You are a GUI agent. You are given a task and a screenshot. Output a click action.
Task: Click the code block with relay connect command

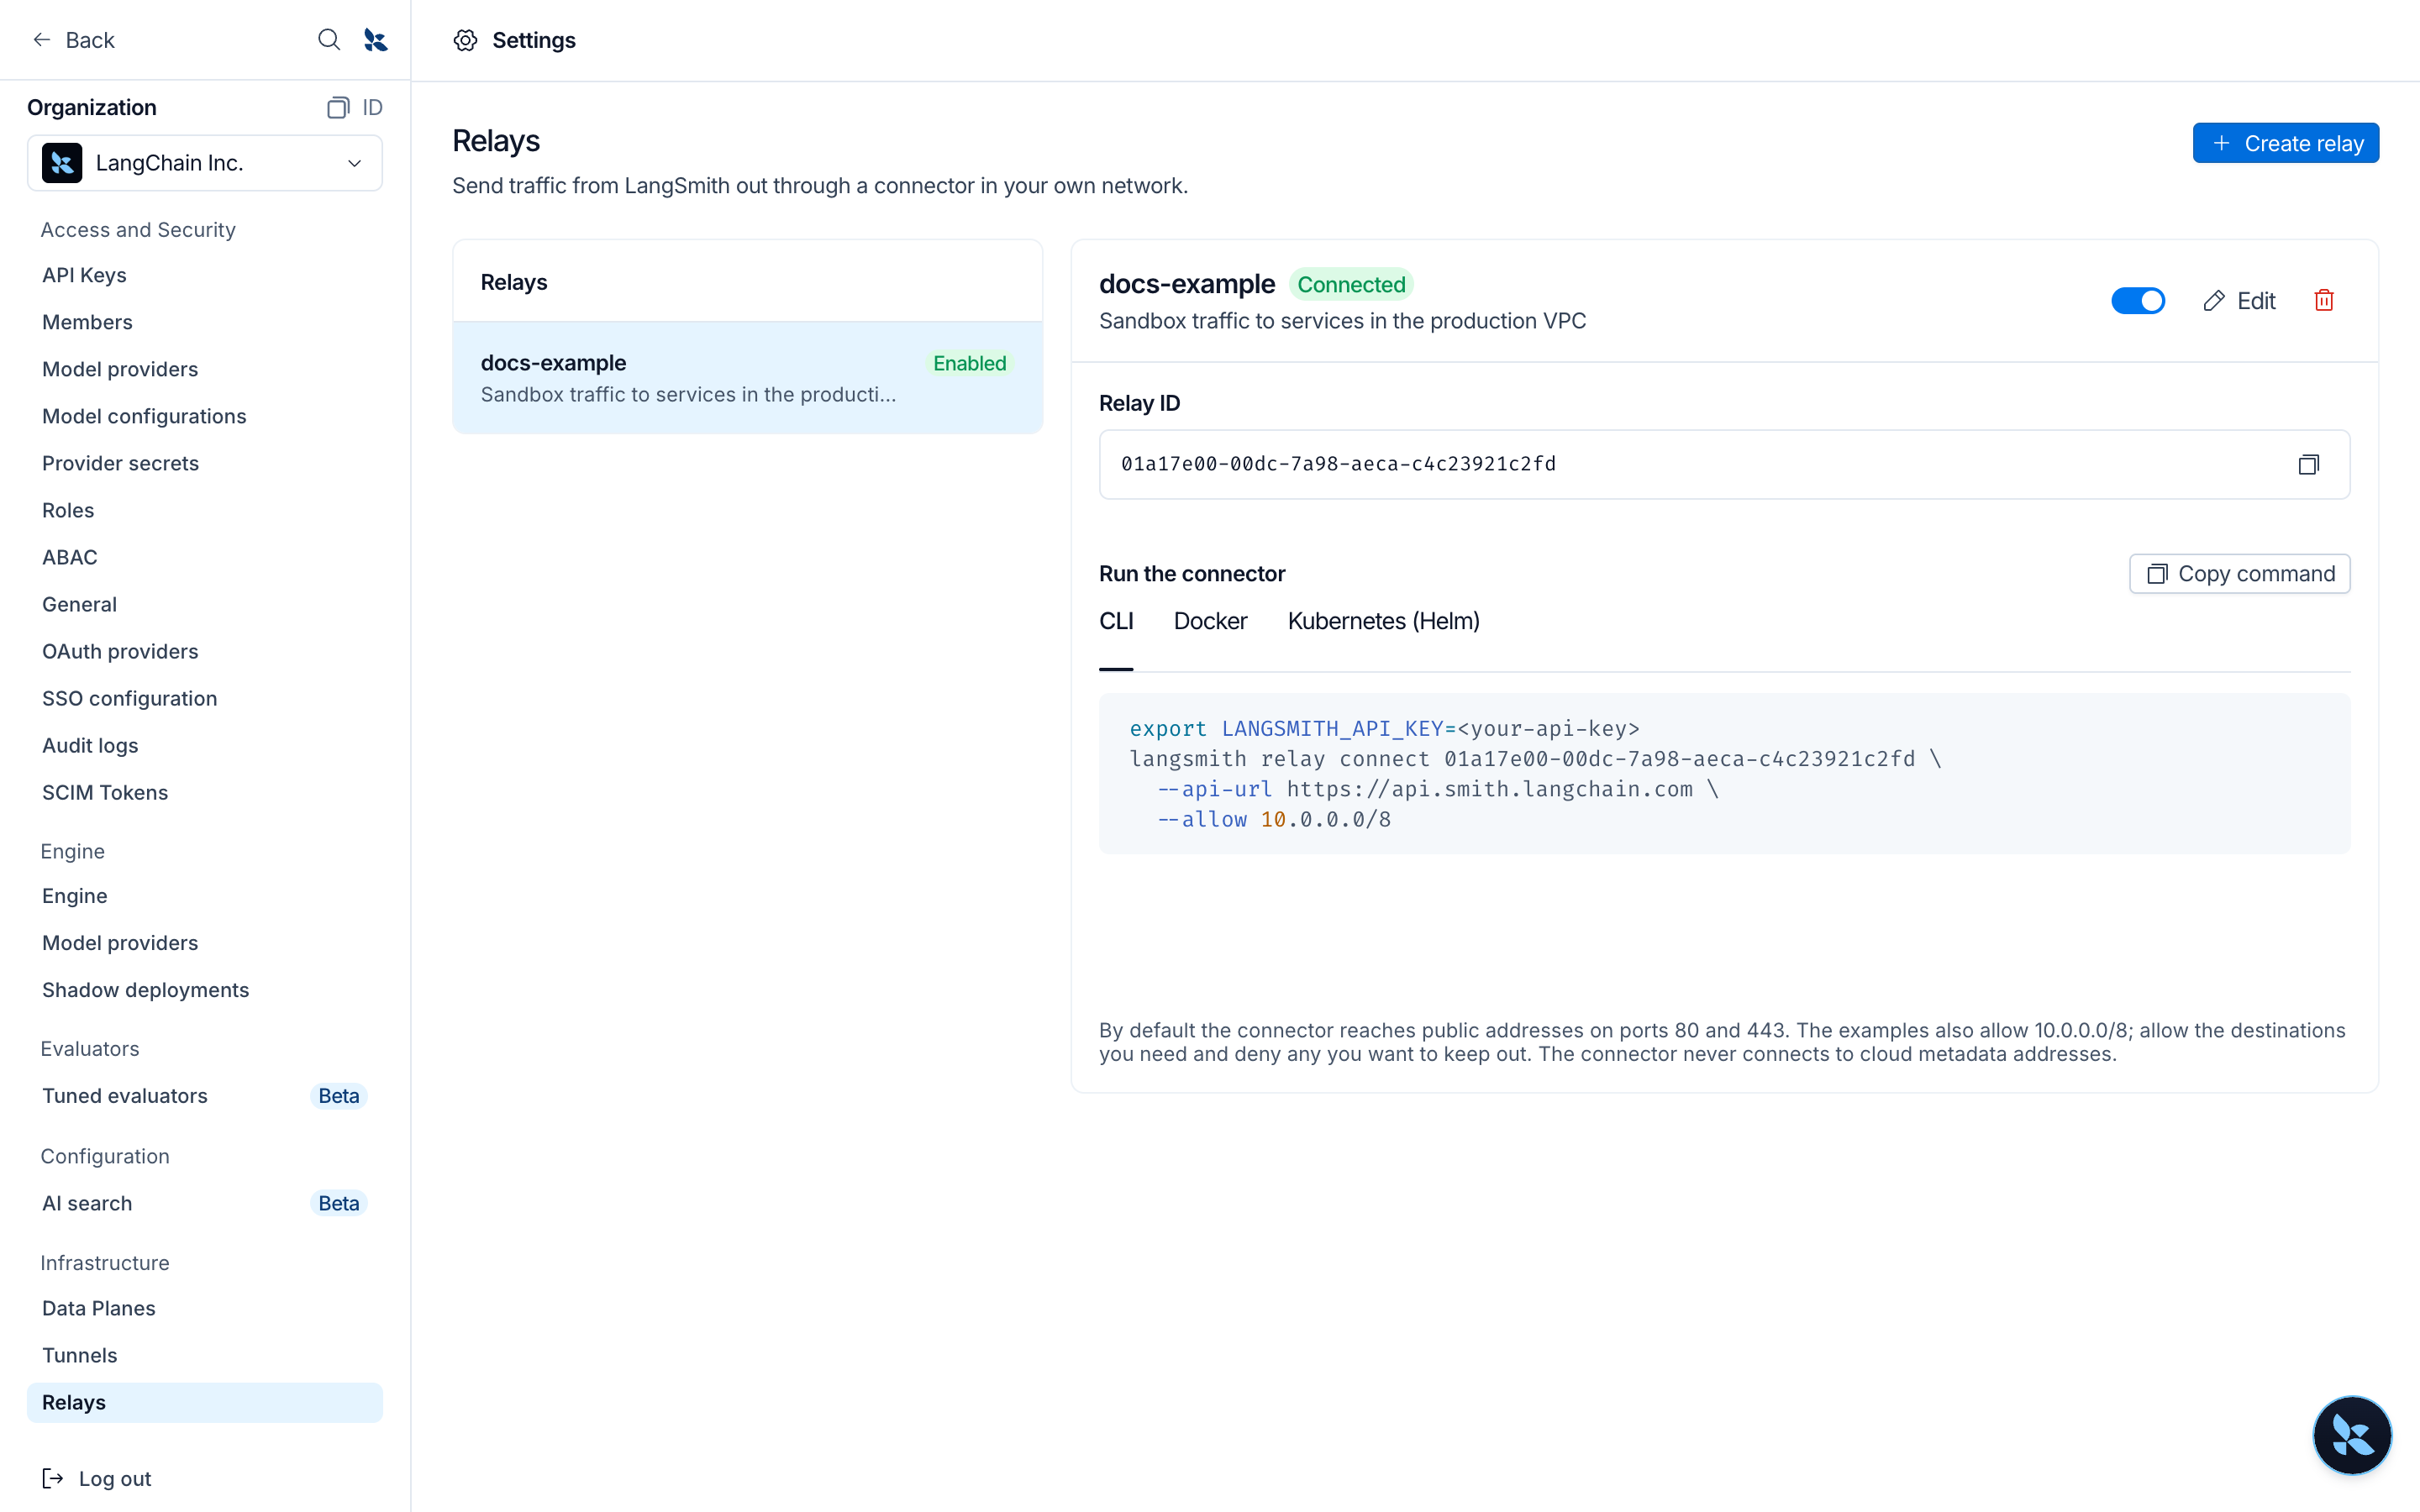click(x=1724, y=774)
